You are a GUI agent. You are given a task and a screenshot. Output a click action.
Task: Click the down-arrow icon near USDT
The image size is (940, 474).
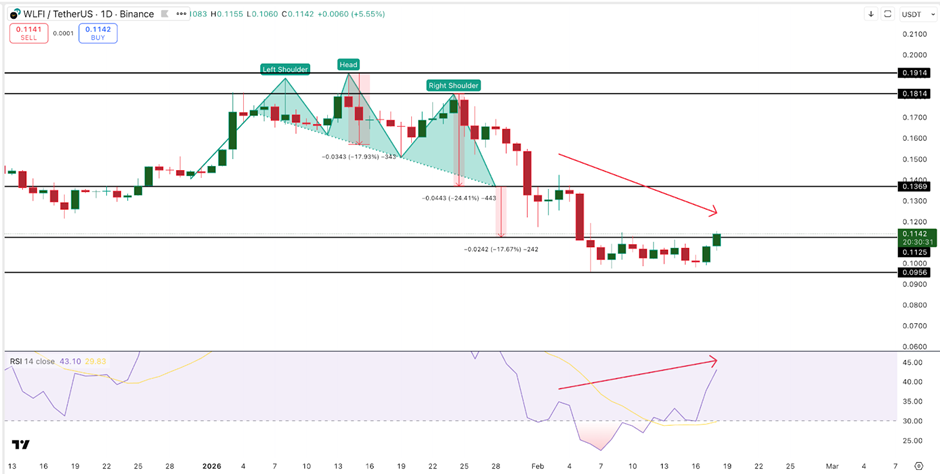pyautogui.click(x=870, y=13)
